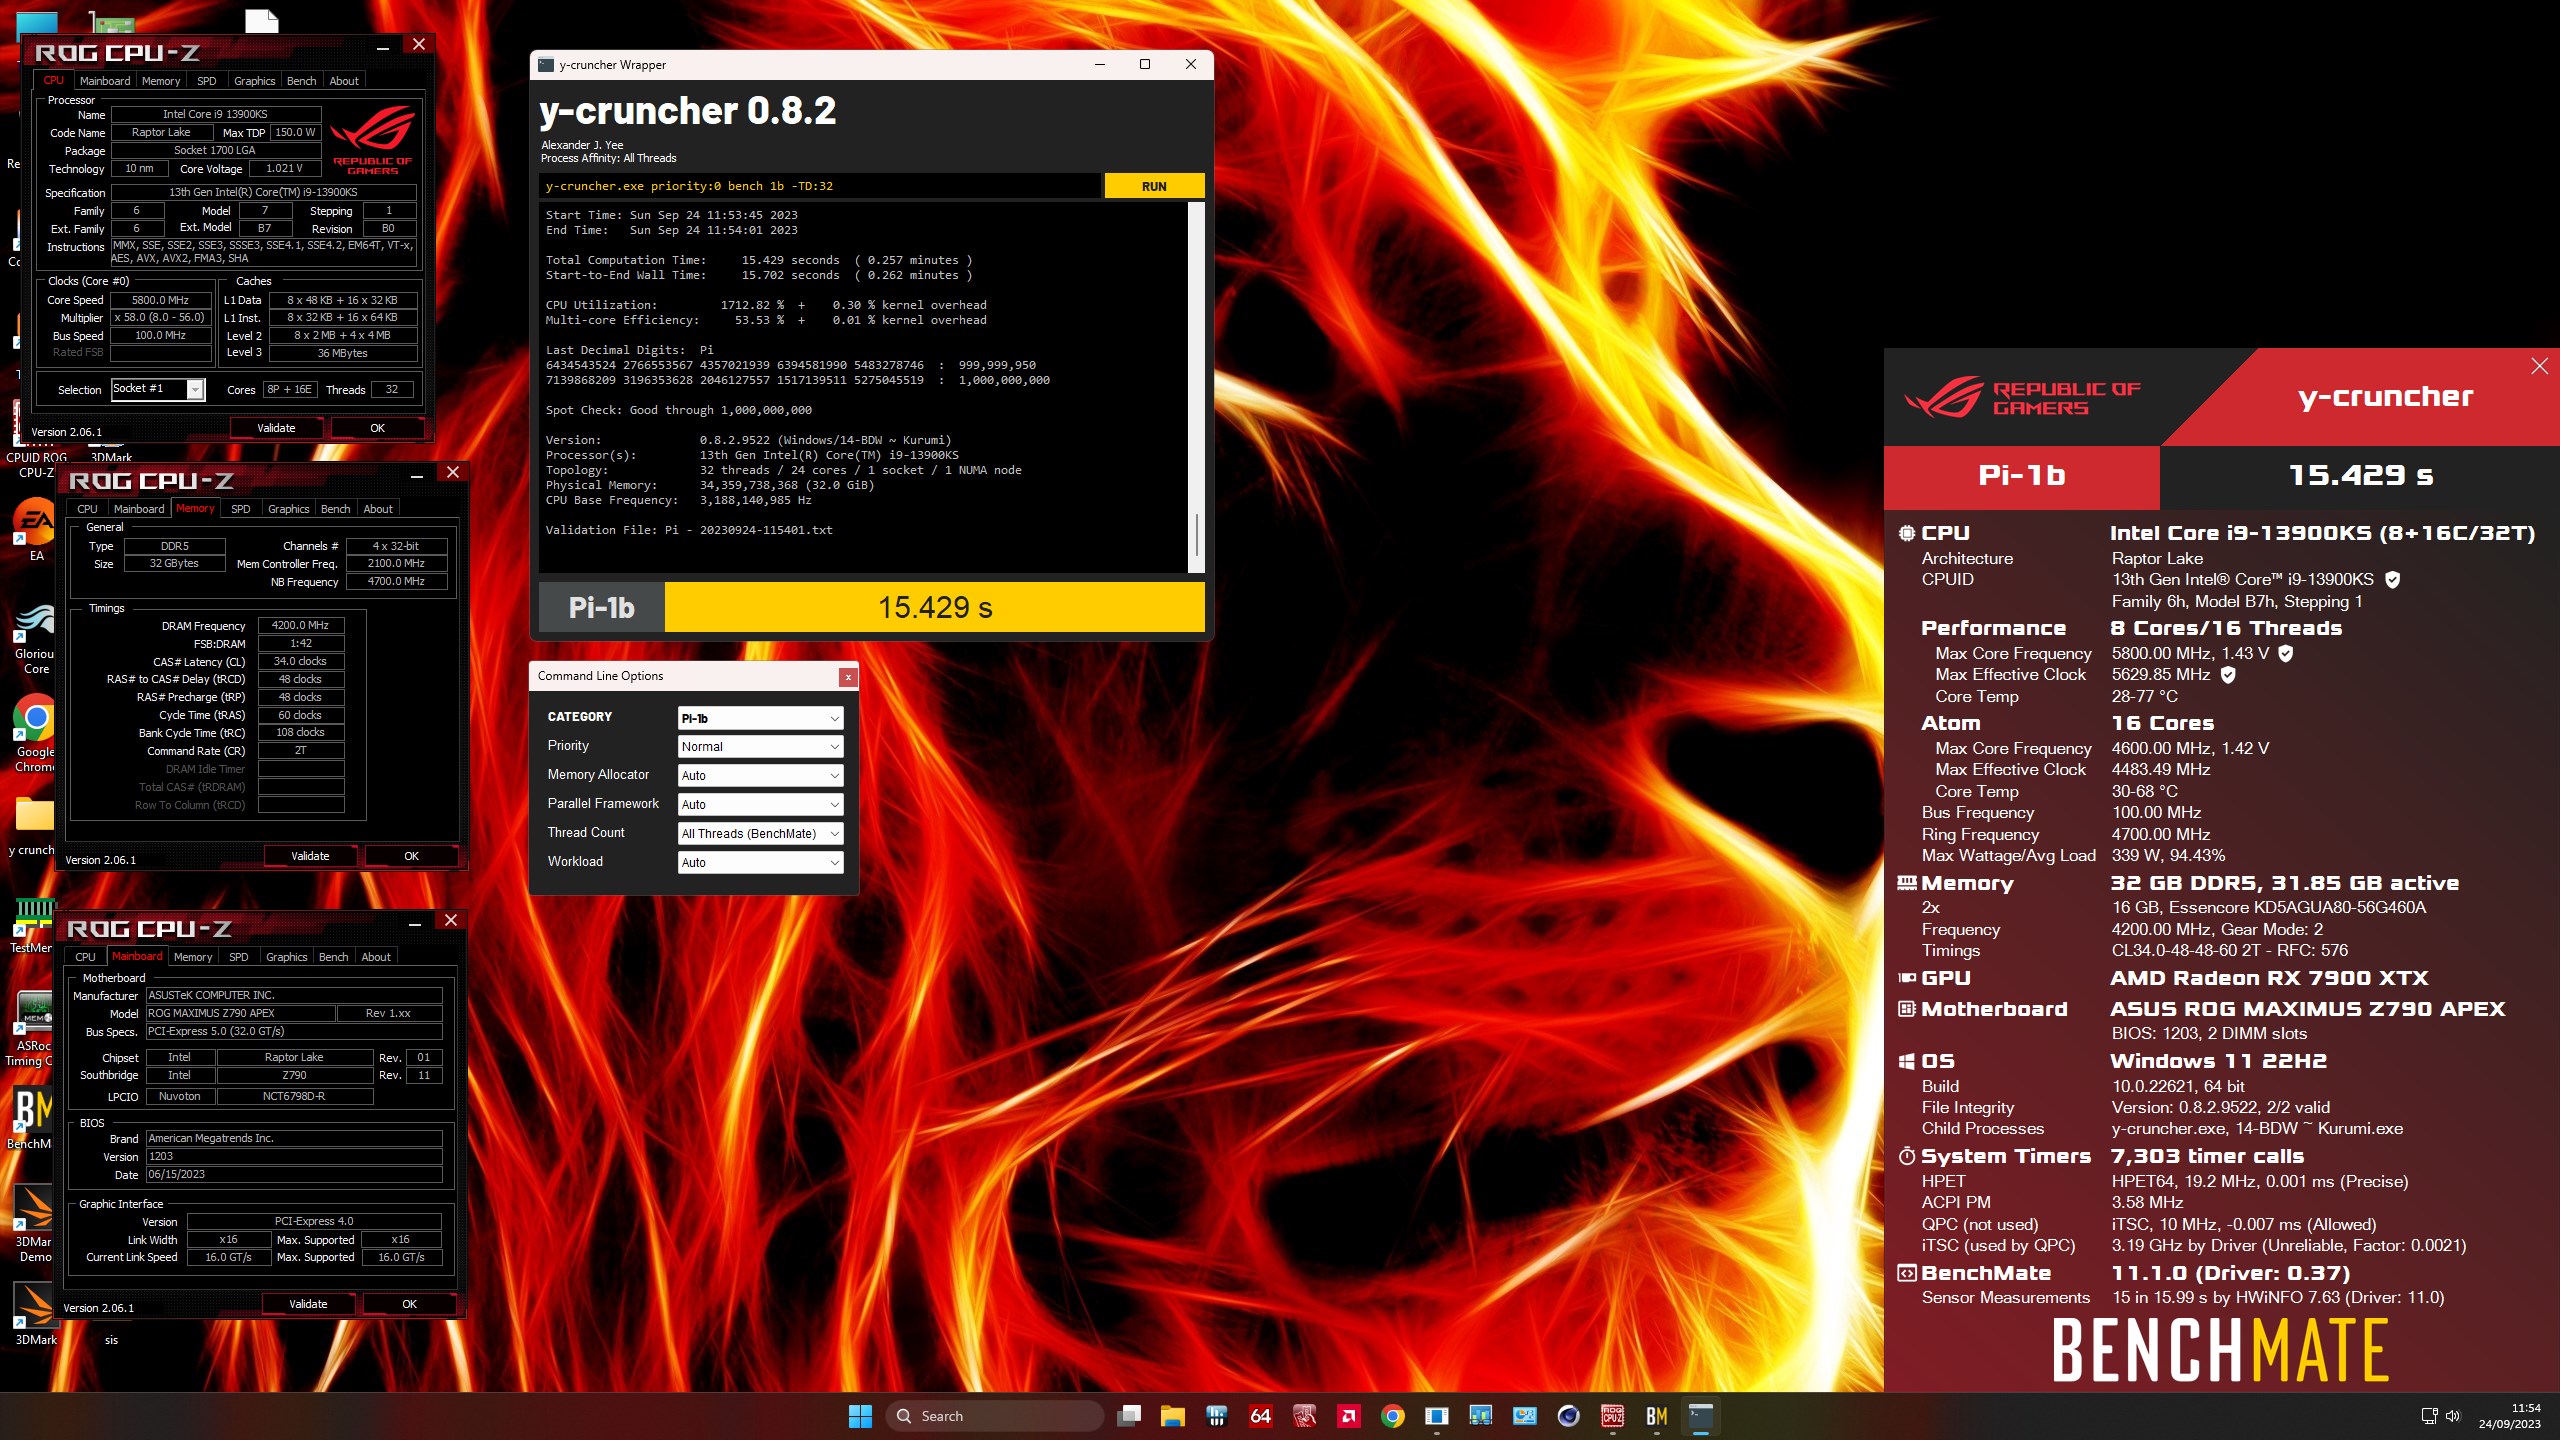Open Thread Count dropdown All Threads (BenchMate)
The width and height of the screenshot is (2560, 1440).
[x=760, y=834]
